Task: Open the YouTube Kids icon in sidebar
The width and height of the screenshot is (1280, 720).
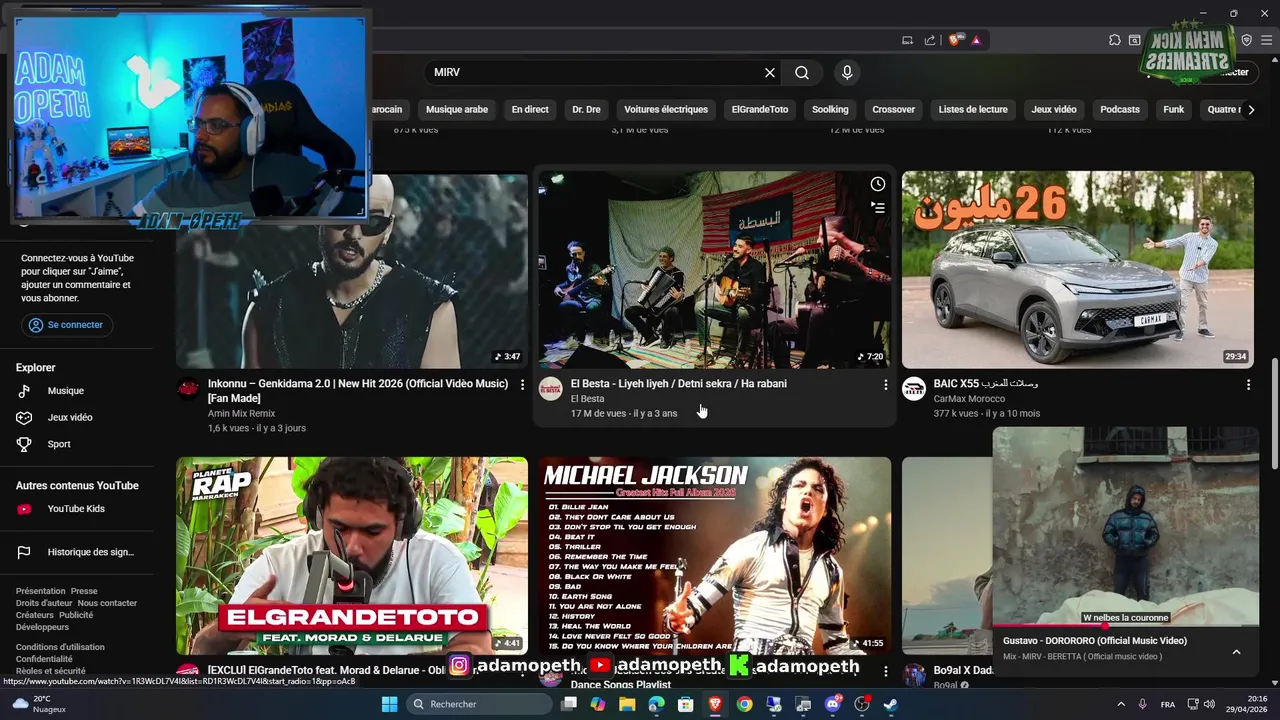Action: pos(25,509)
